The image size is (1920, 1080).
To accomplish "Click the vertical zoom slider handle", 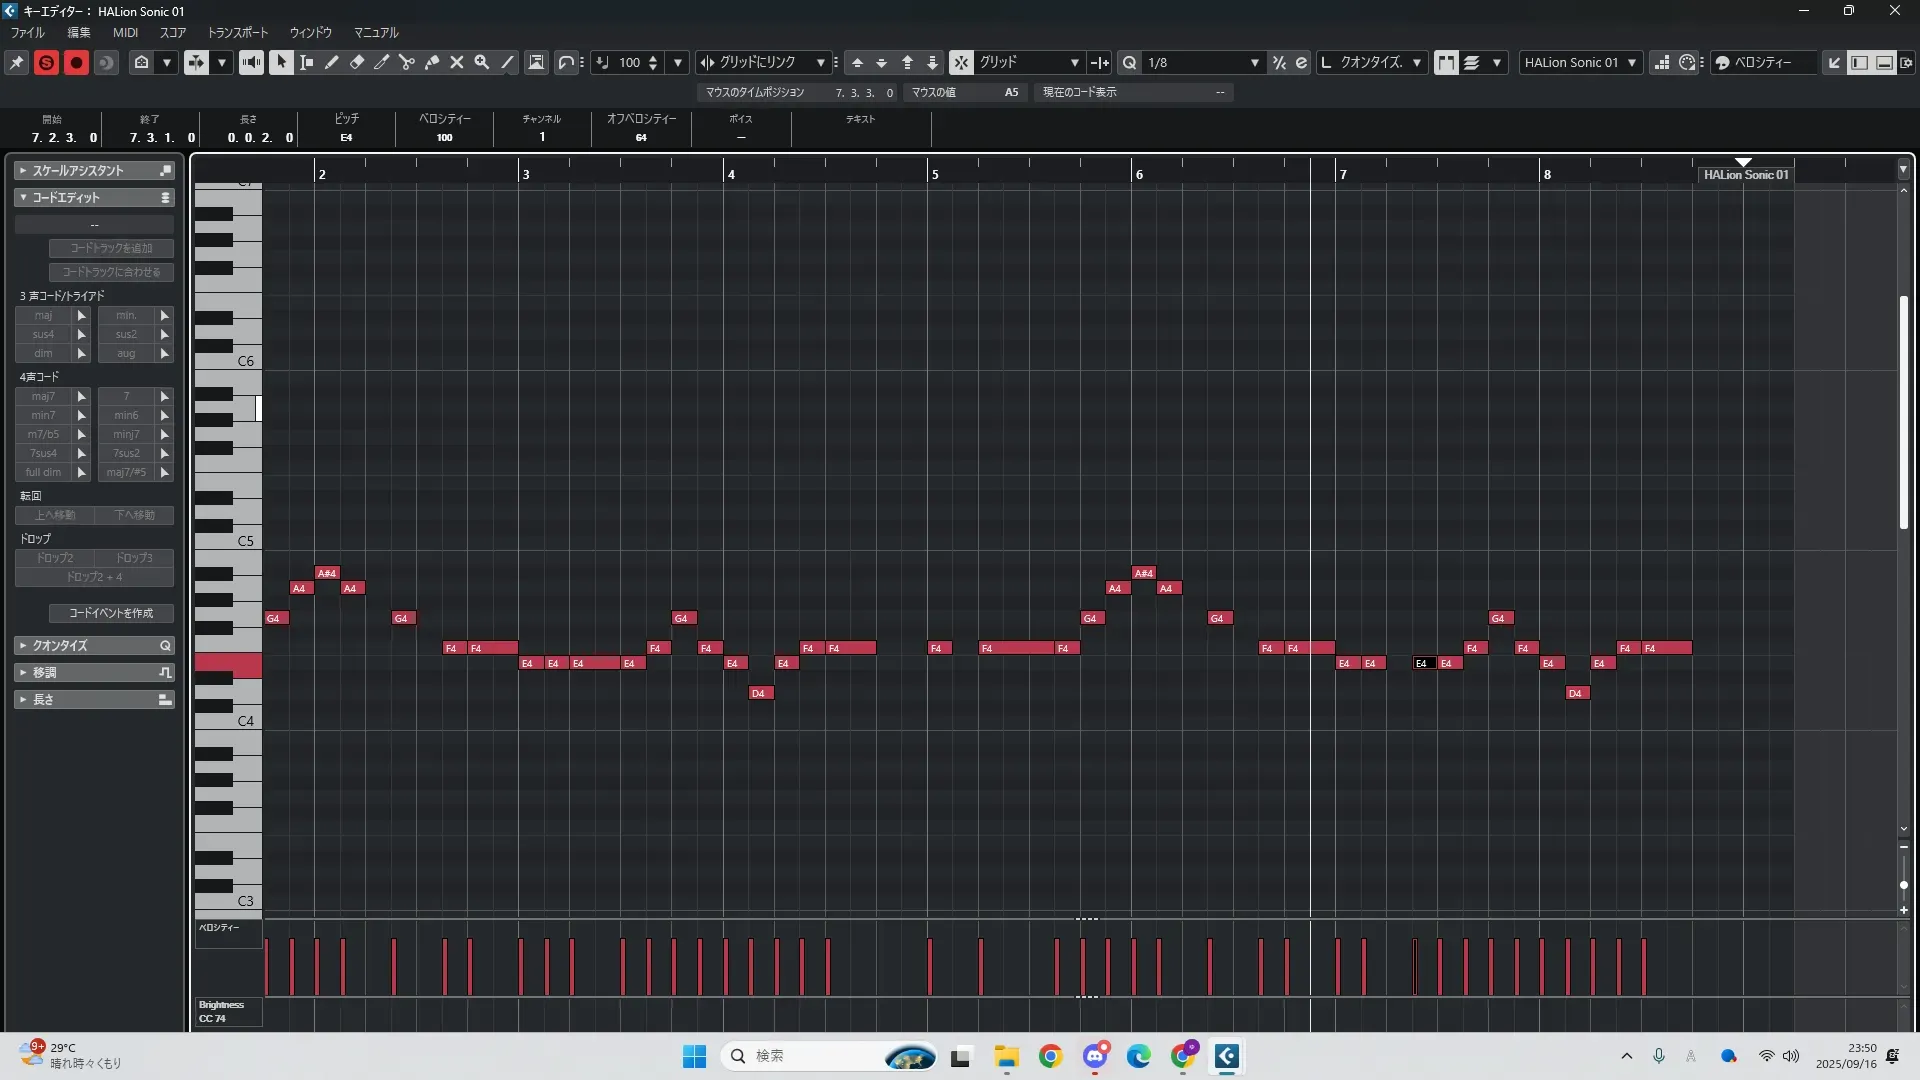I will (x=1903, y=885).
